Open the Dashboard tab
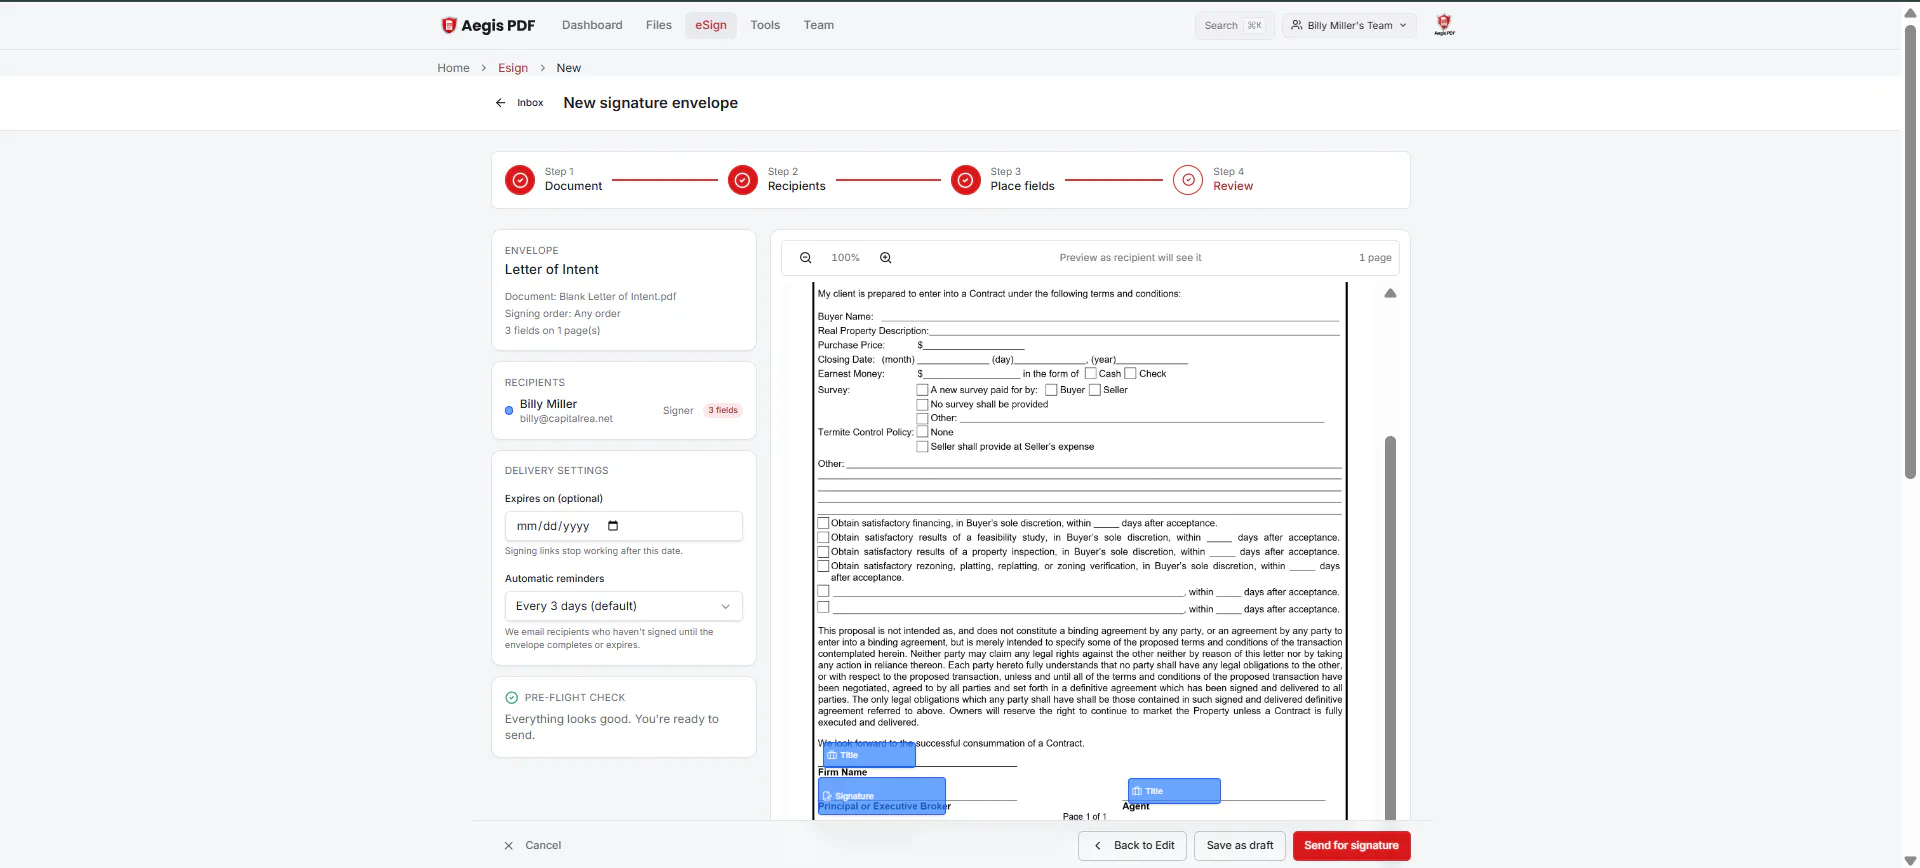The width and height of the screenshot is (1920, 868). coord(592,25)
